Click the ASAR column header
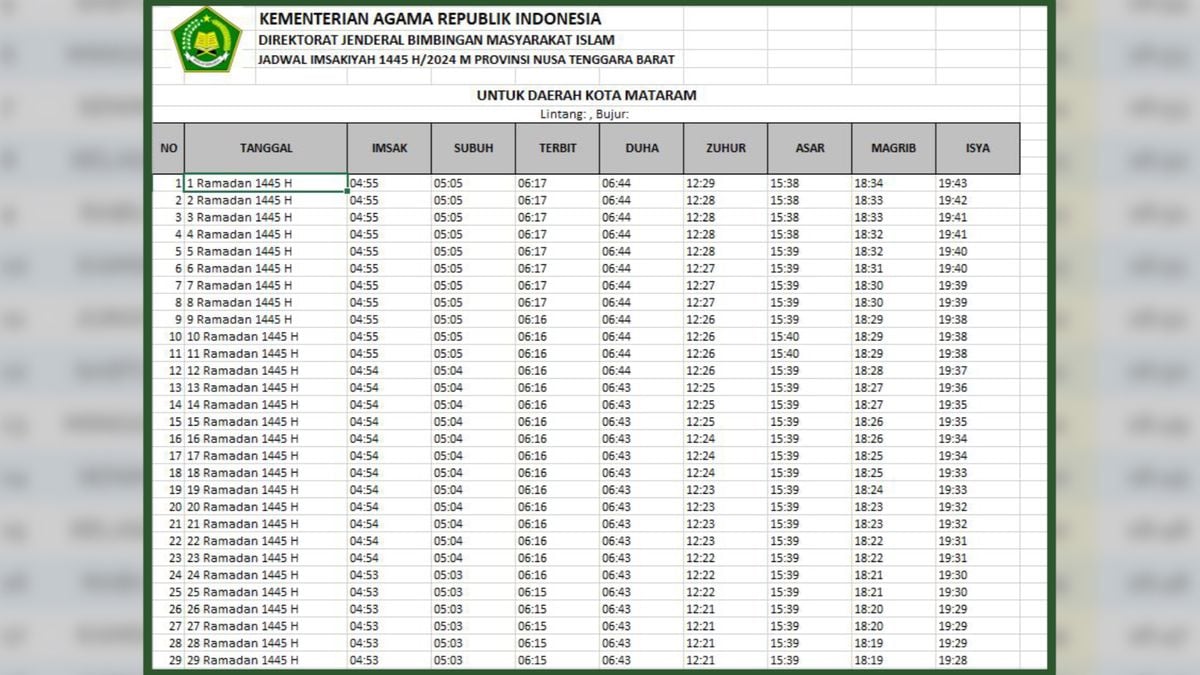 pyautogui.click(x=810, y=148)
